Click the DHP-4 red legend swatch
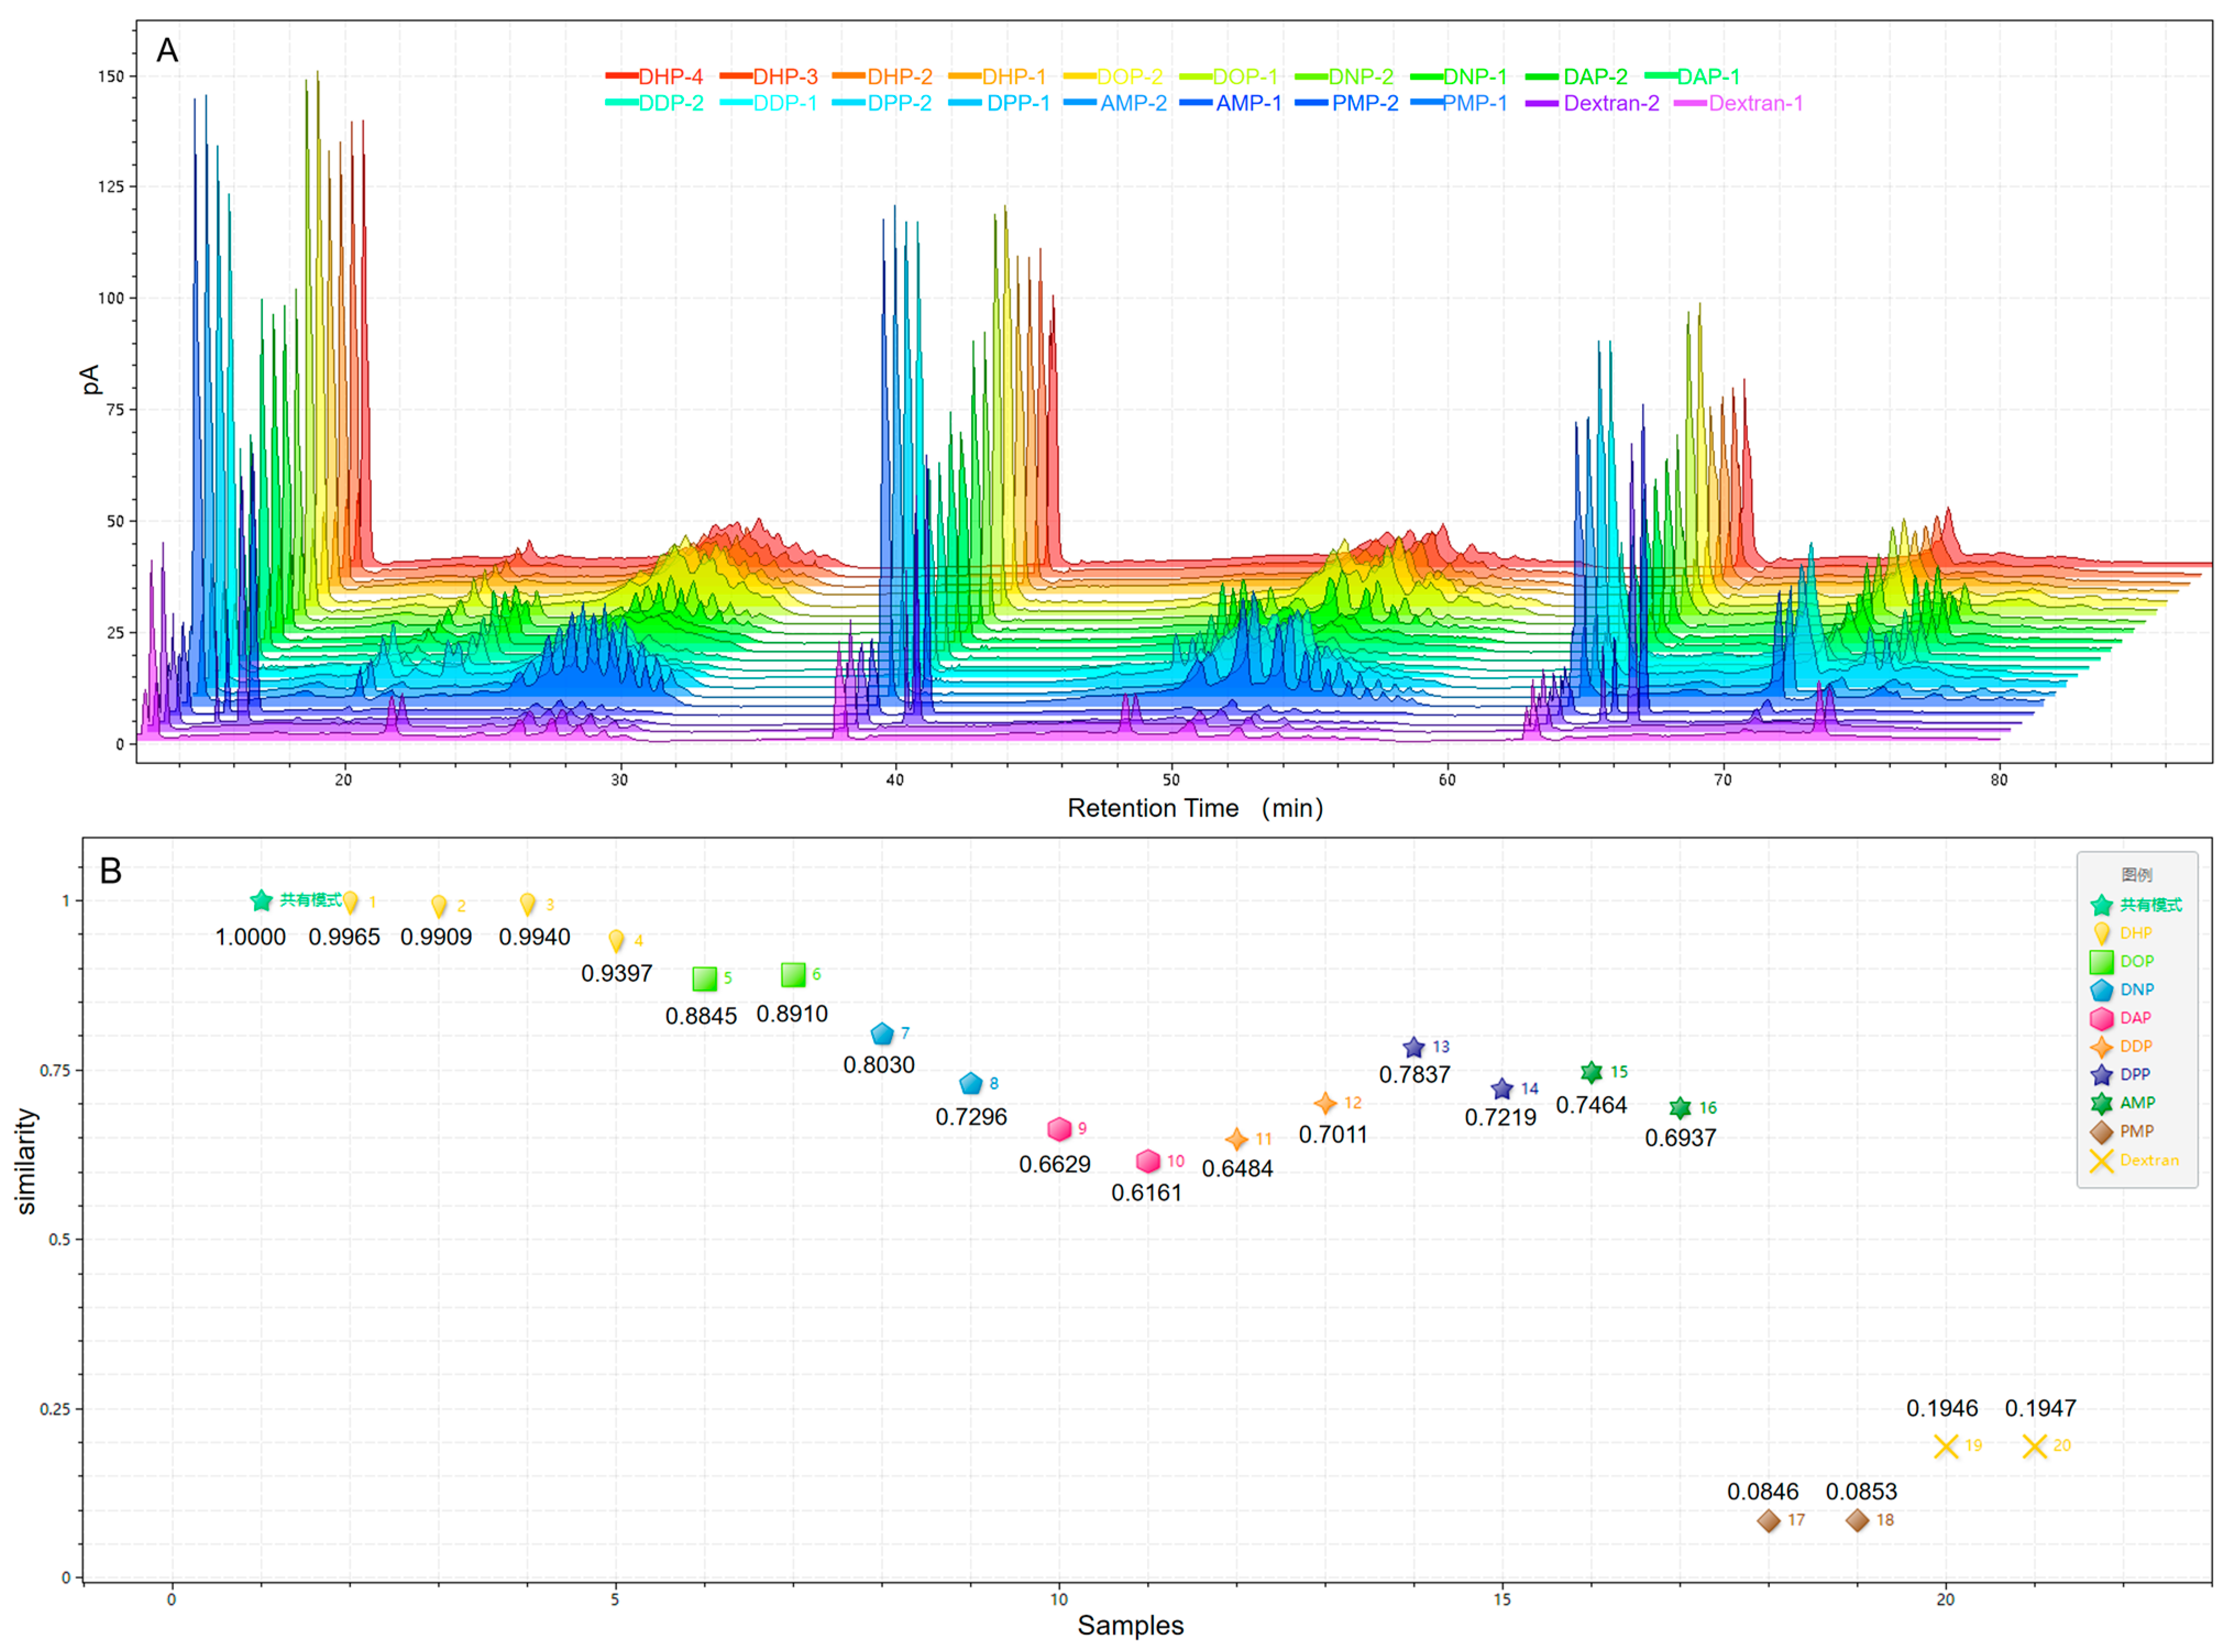The image size is (2234, 1652). click(621, 76)
